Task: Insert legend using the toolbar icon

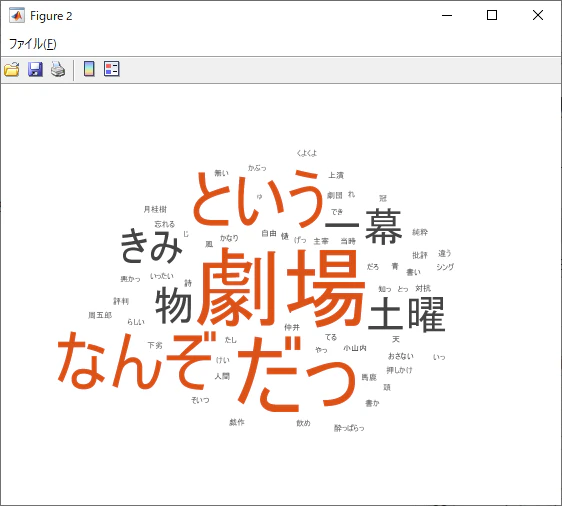Action: [x=111, y=68]
